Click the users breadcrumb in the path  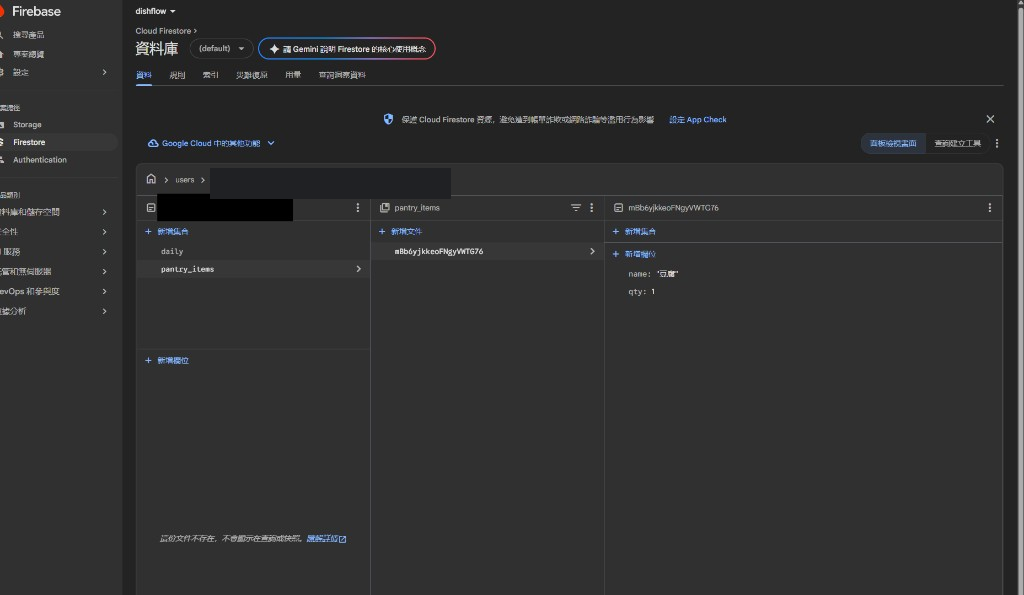pos(185,180)
